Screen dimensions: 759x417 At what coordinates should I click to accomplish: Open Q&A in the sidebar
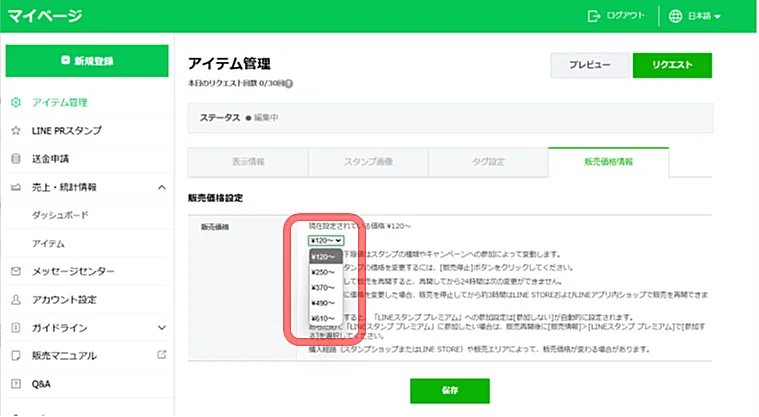click(x=41, y=384)
